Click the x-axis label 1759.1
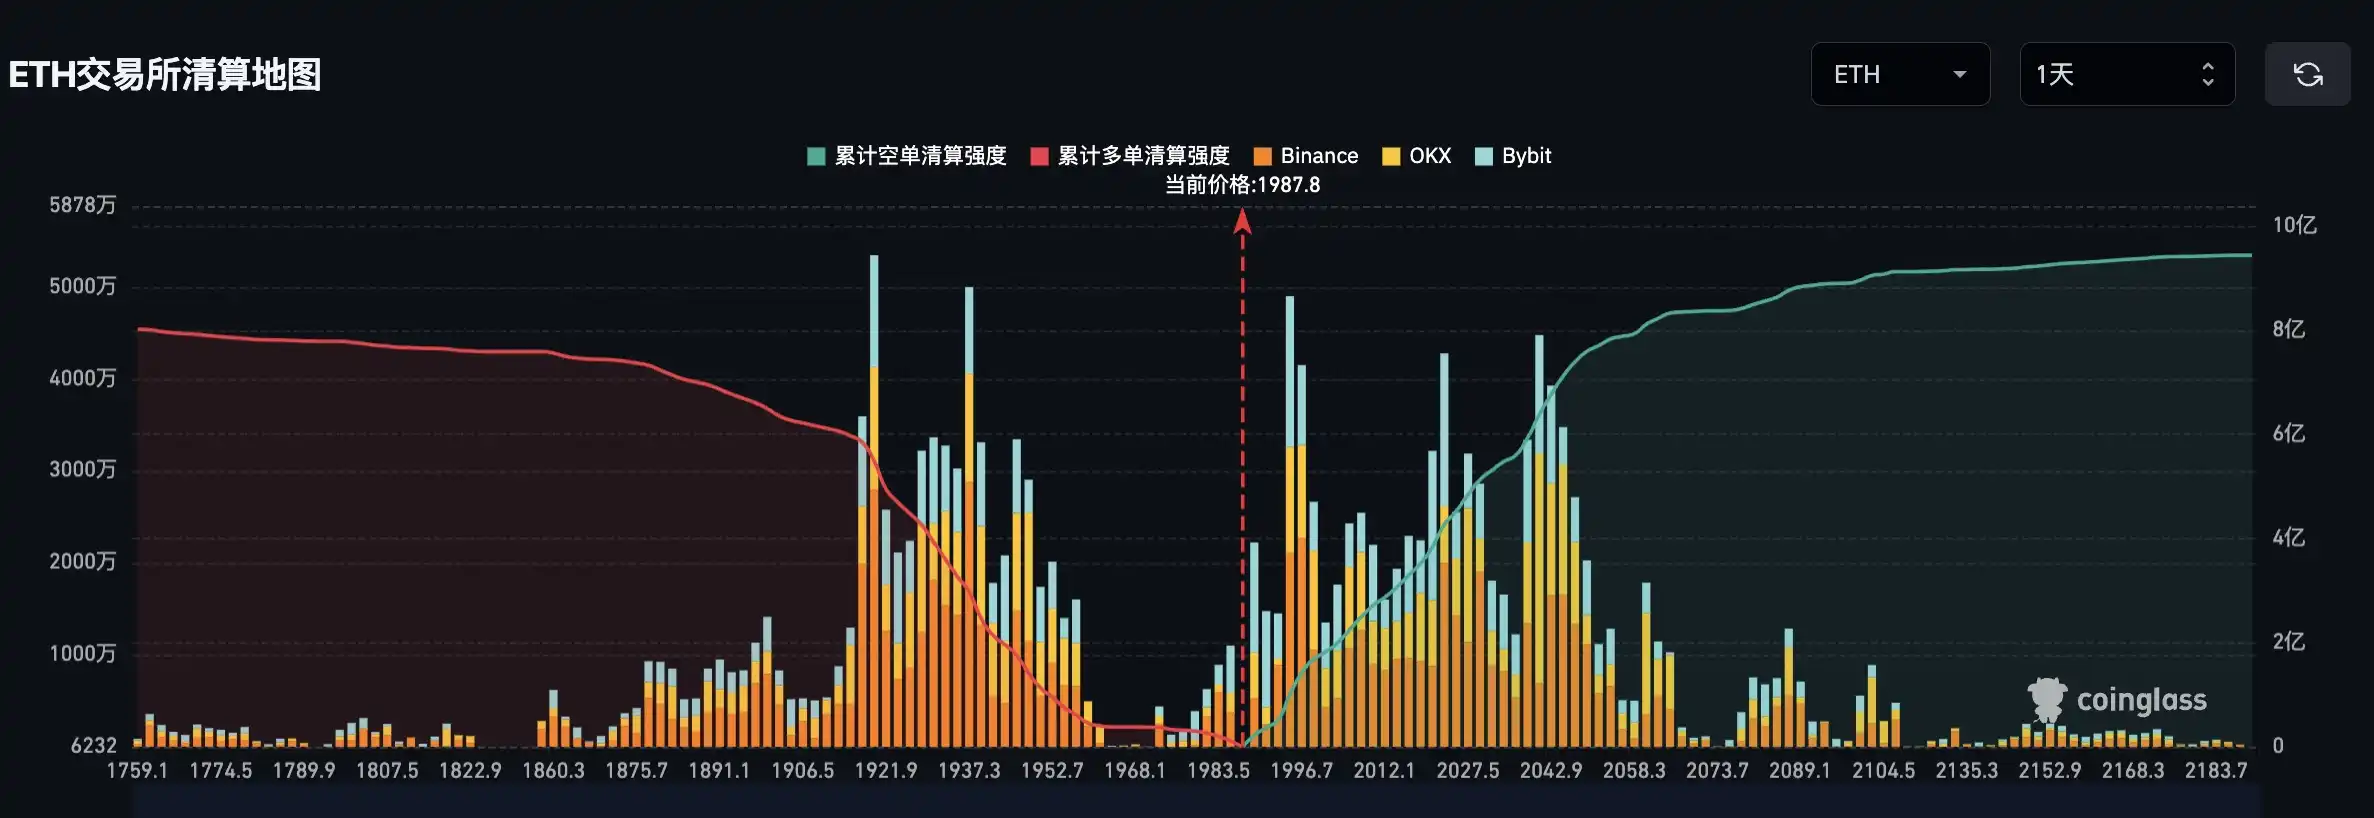Screen dimensions: 2374x818 [x=137, y=771]
